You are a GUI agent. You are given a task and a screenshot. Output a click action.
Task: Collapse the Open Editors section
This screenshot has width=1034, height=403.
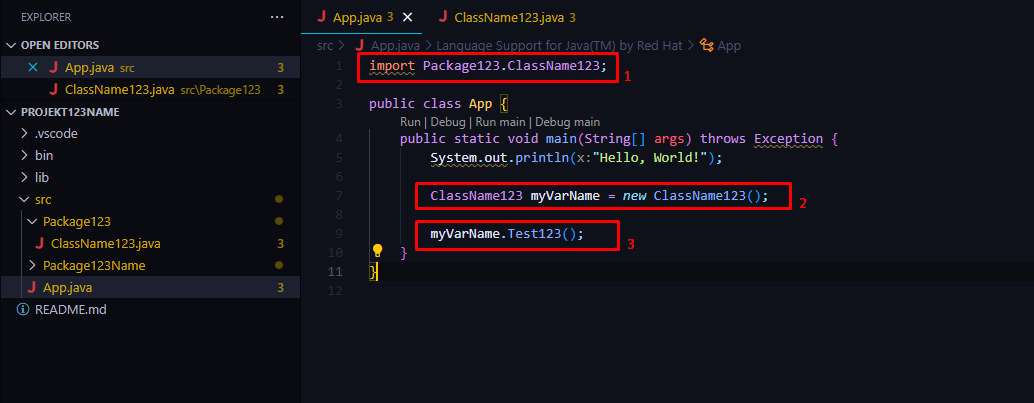(x=12, y=45)
